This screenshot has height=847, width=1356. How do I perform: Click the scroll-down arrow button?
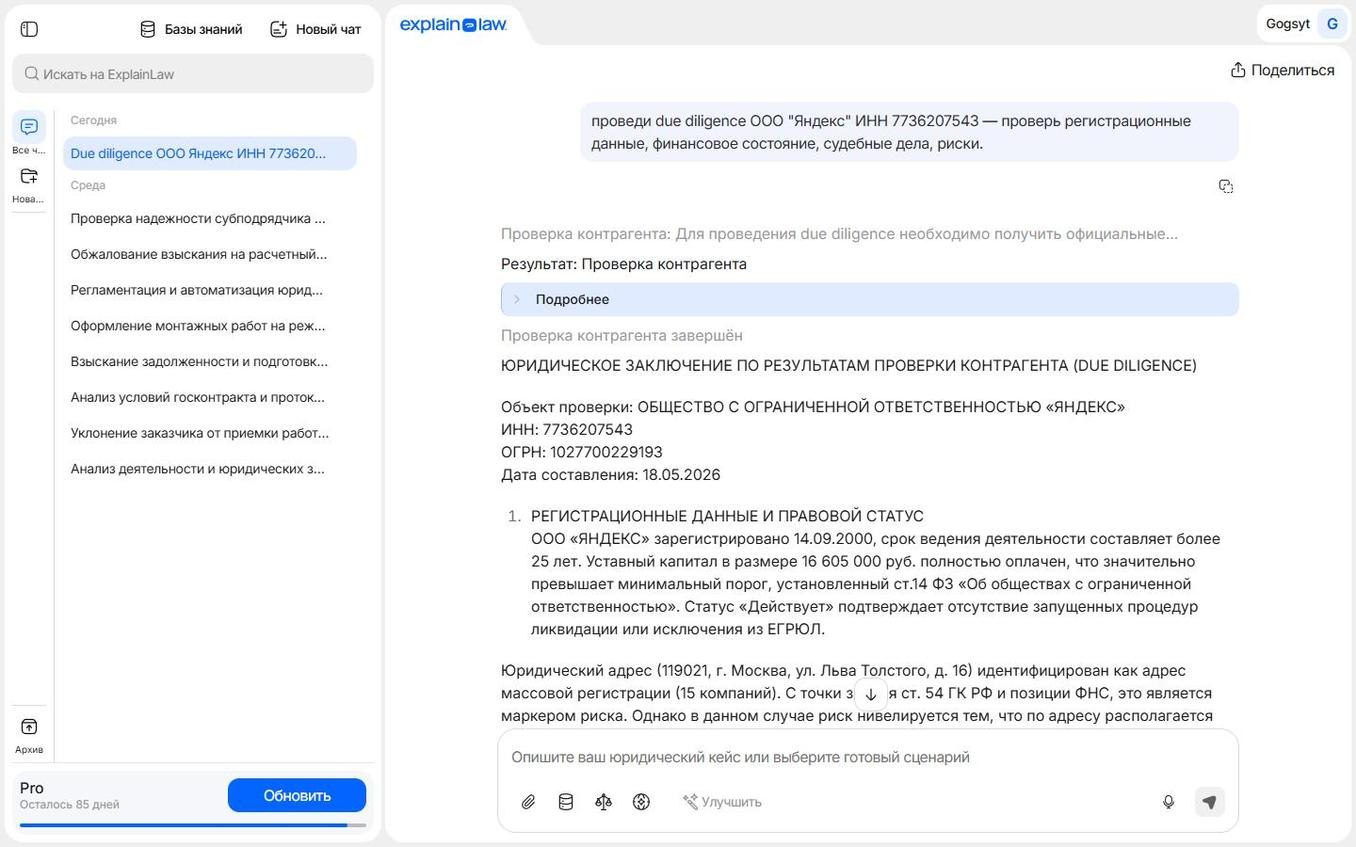pyautogui.click(x=870, y=695)
